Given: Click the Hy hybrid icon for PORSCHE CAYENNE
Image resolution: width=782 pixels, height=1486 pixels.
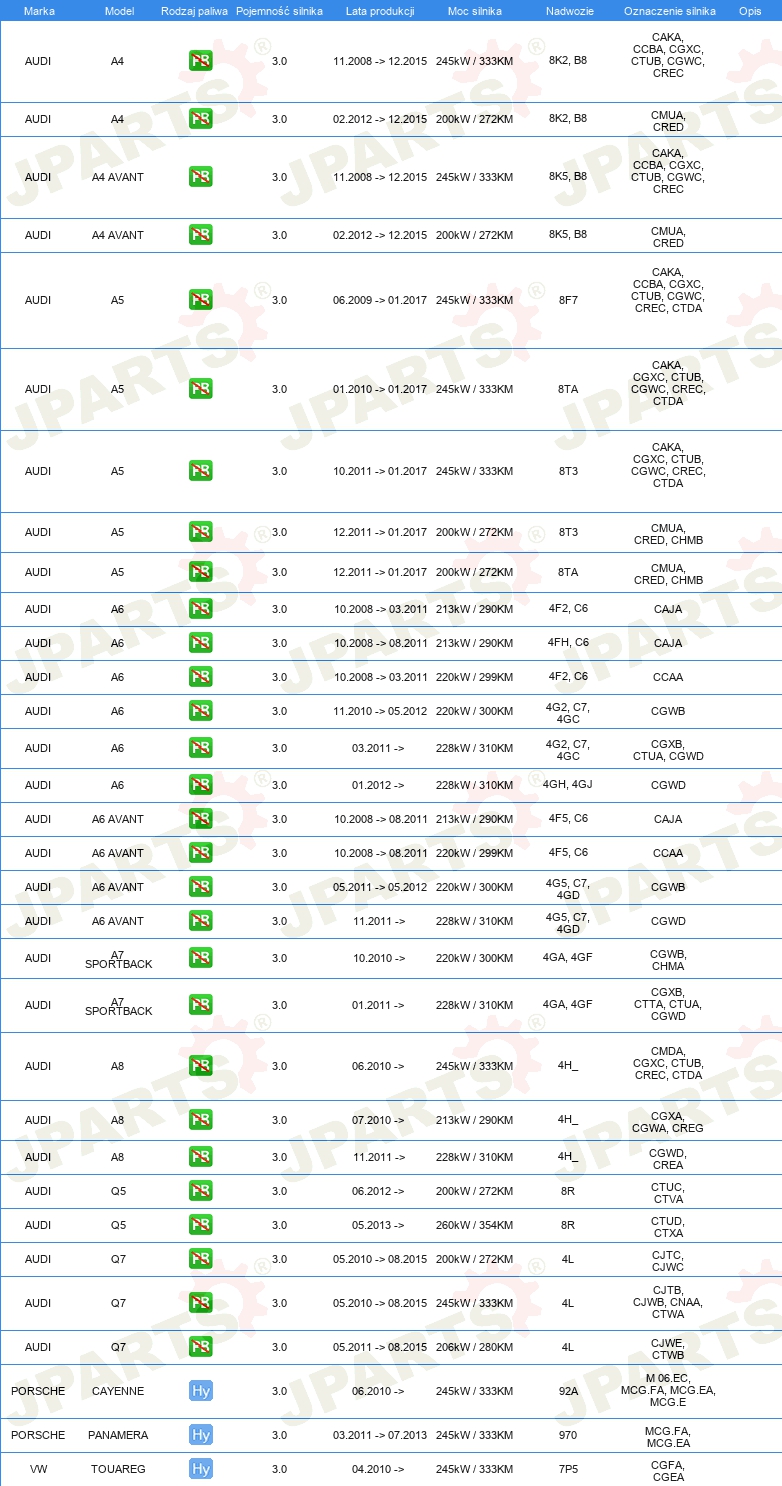Looking at the screenshot, I should coord(201,1391).
